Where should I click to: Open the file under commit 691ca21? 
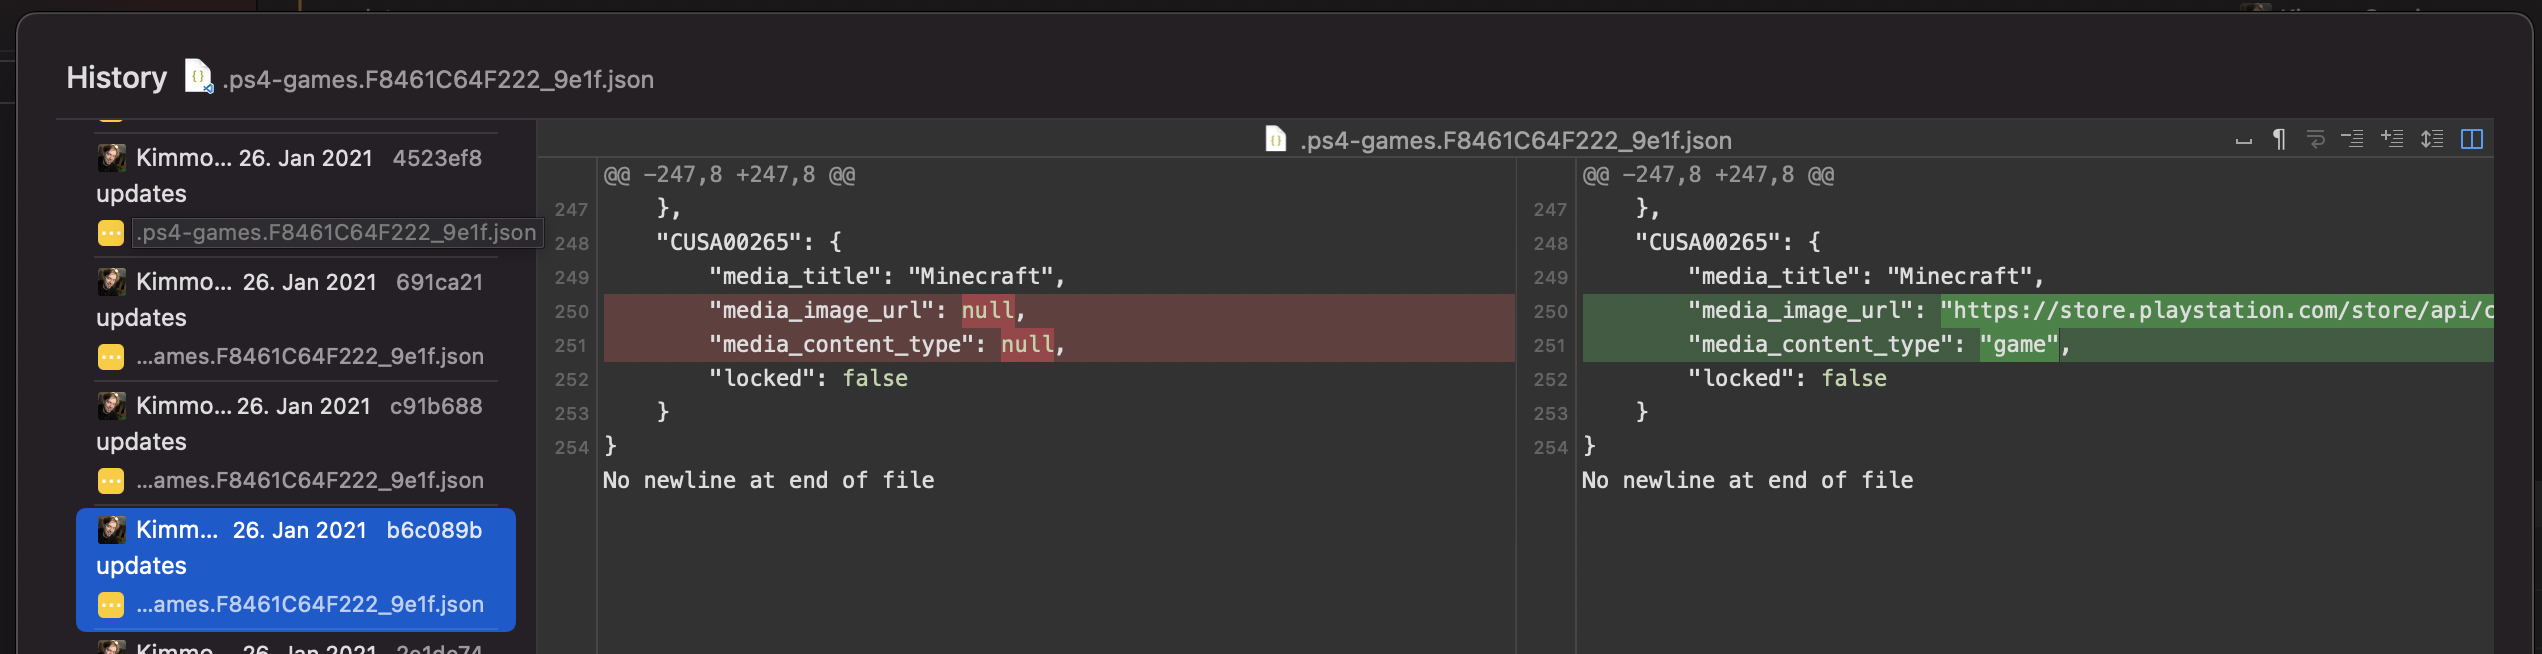[x=310, y=357]
